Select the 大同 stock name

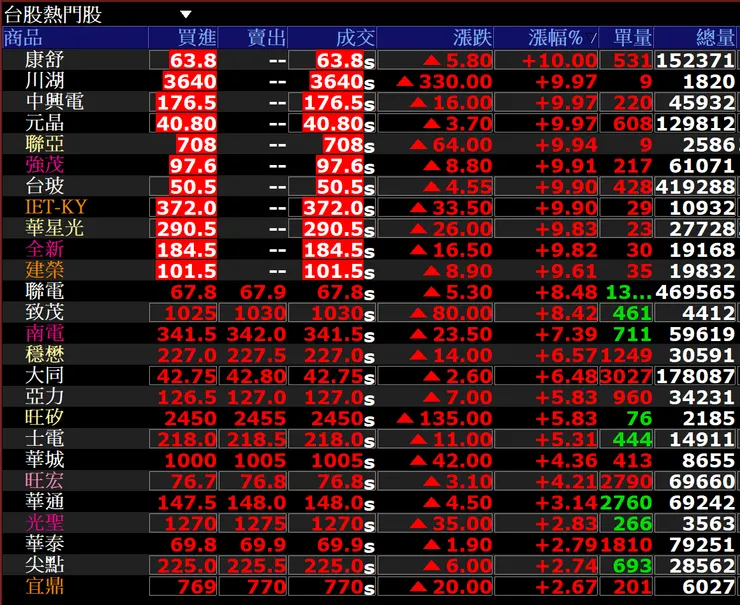point(44,376)
